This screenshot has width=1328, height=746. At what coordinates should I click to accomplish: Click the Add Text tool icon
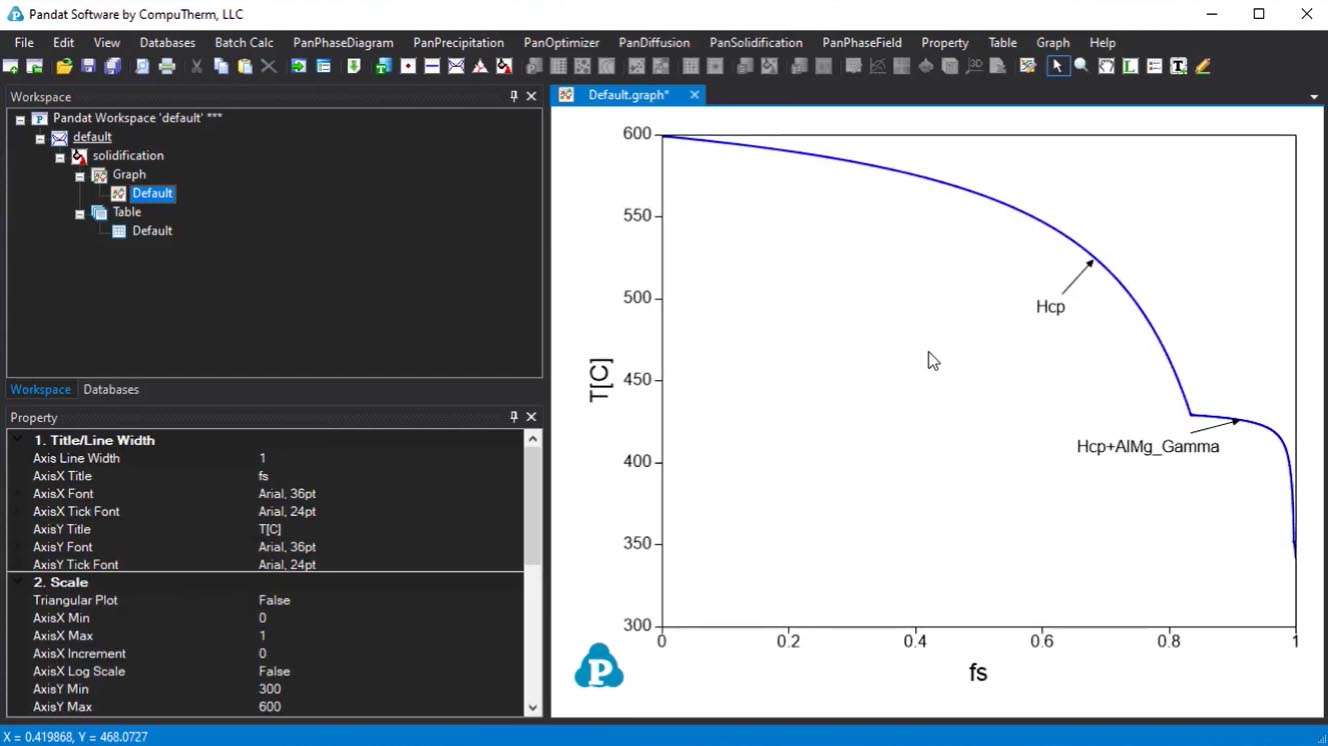click(x=1178, y=67)
